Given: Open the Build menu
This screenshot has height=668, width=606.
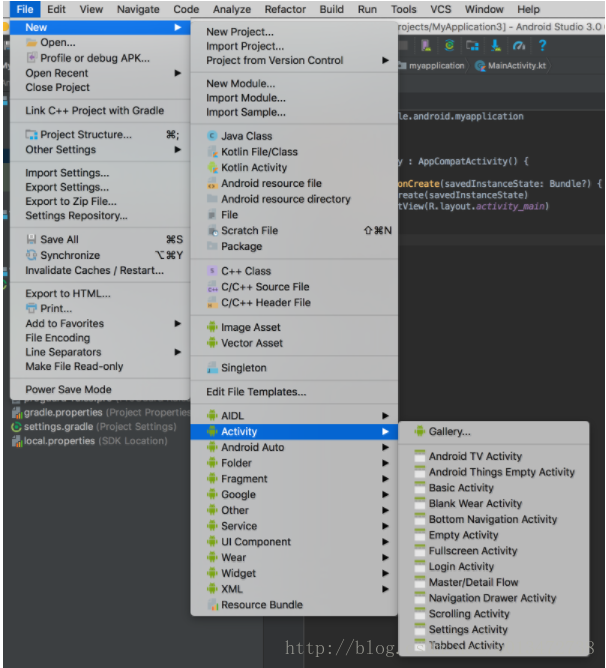Looking at the screenshot, I should 332,9.
